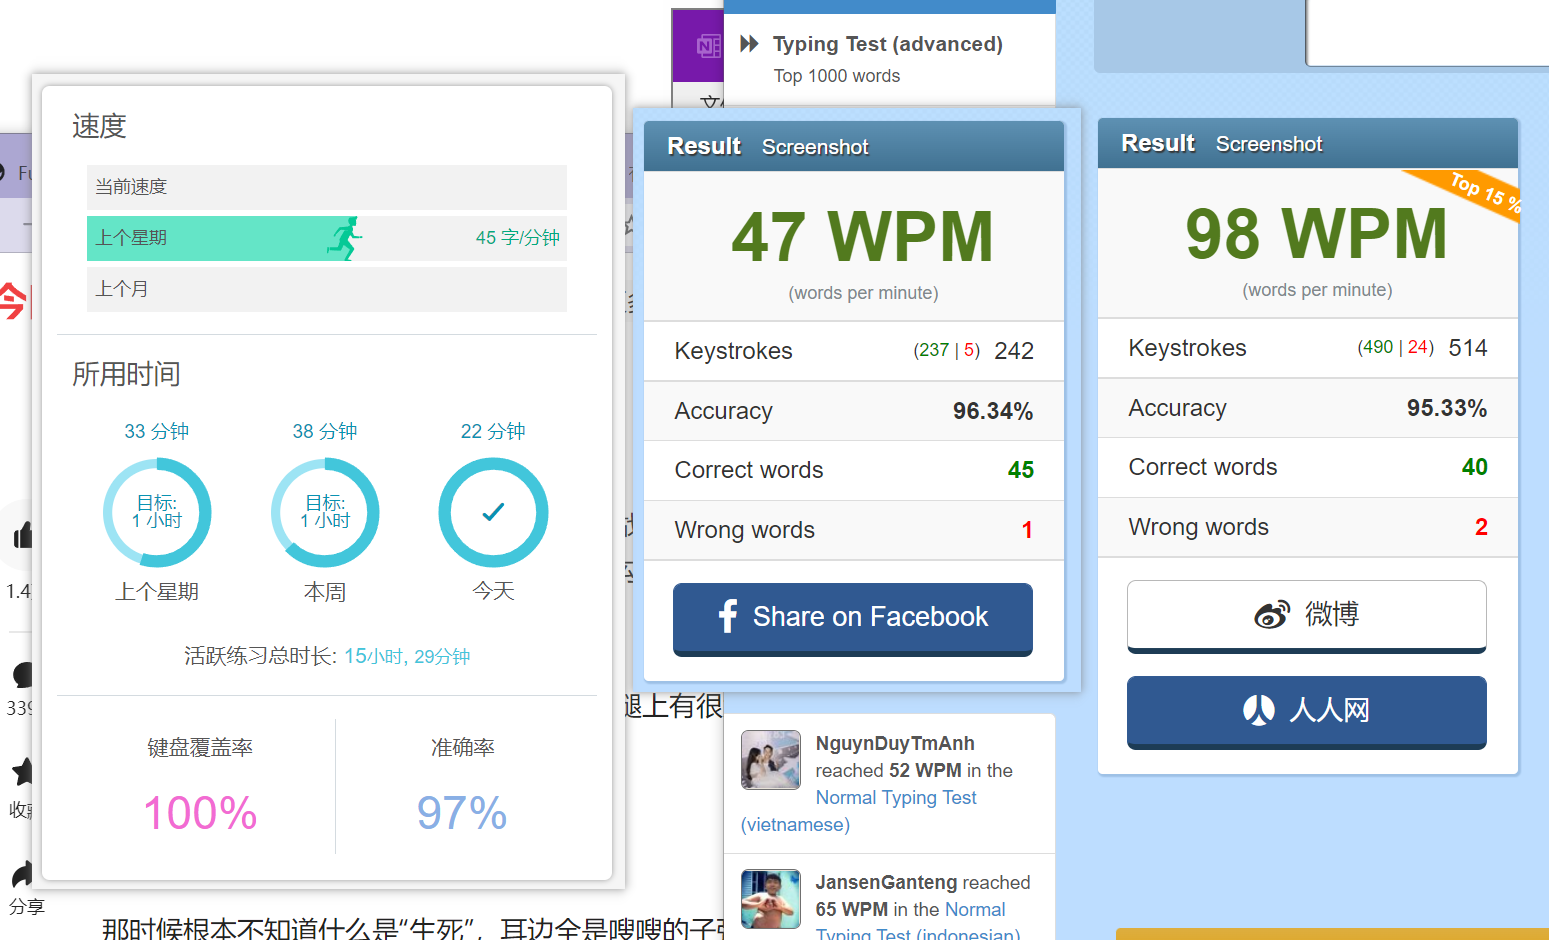Click NguynDuyTmAnh's avatar thumbnail
This screenshot has width=1549, height=940.
pos(770,760)
